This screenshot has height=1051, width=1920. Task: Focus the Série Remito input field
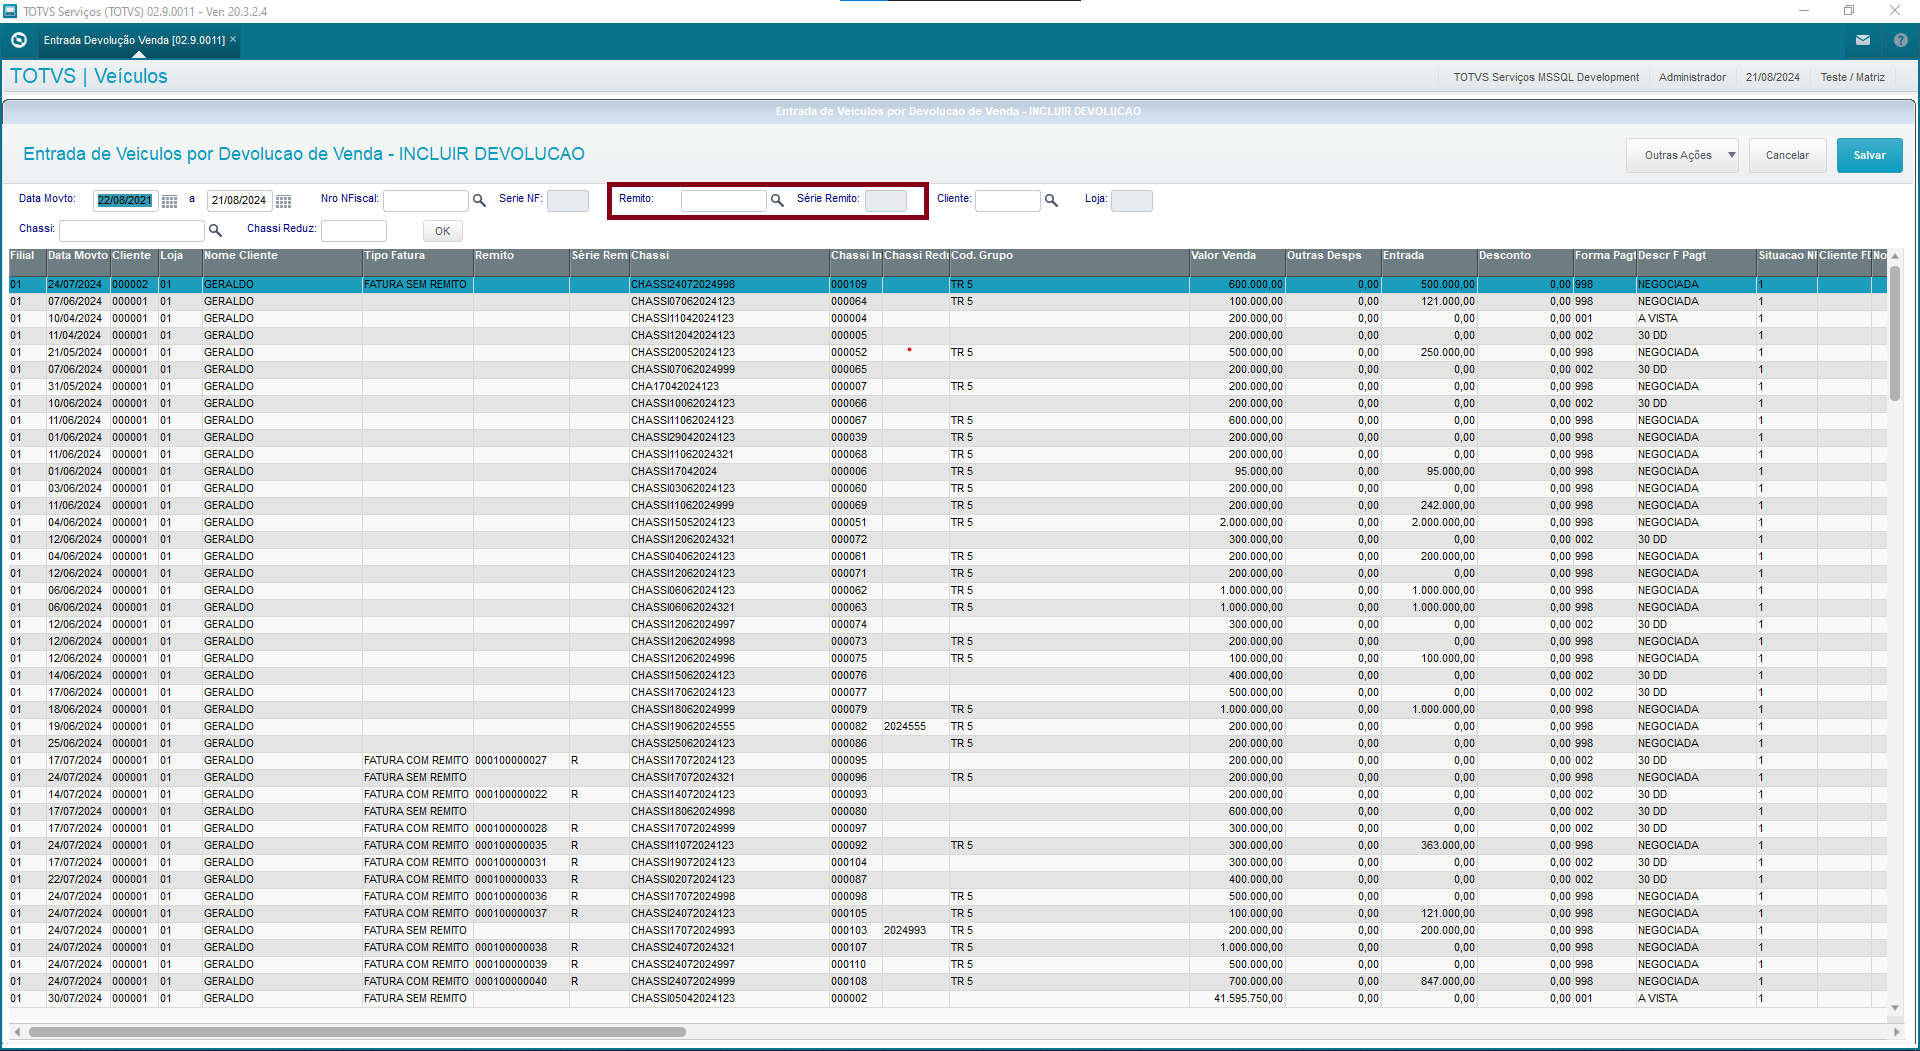(x=886, y=201)
